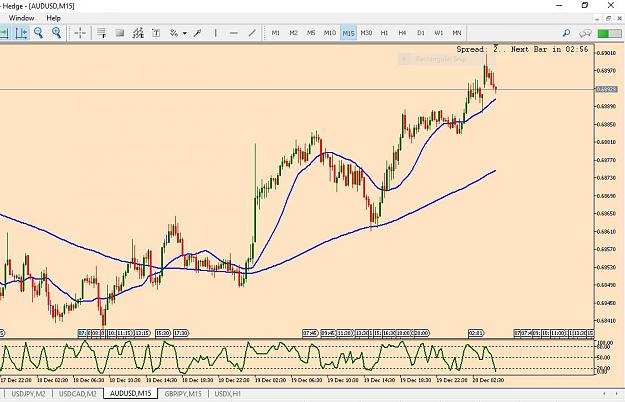Switch to the M30 timeframe
Image resolution: width=625 pixels, height=402 pixels.
pos(366,33)
